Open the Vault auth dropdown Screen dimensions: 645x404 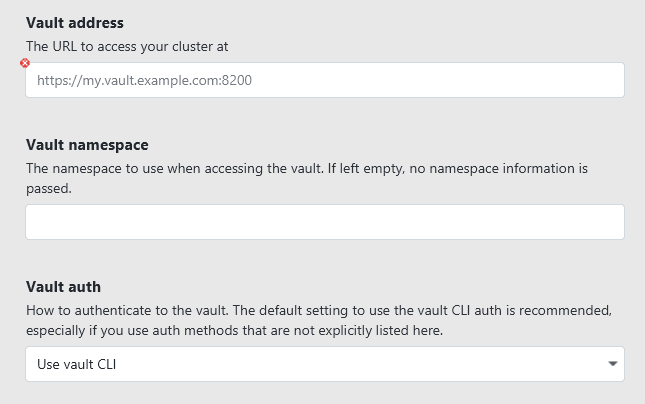(x=325, y=364)
